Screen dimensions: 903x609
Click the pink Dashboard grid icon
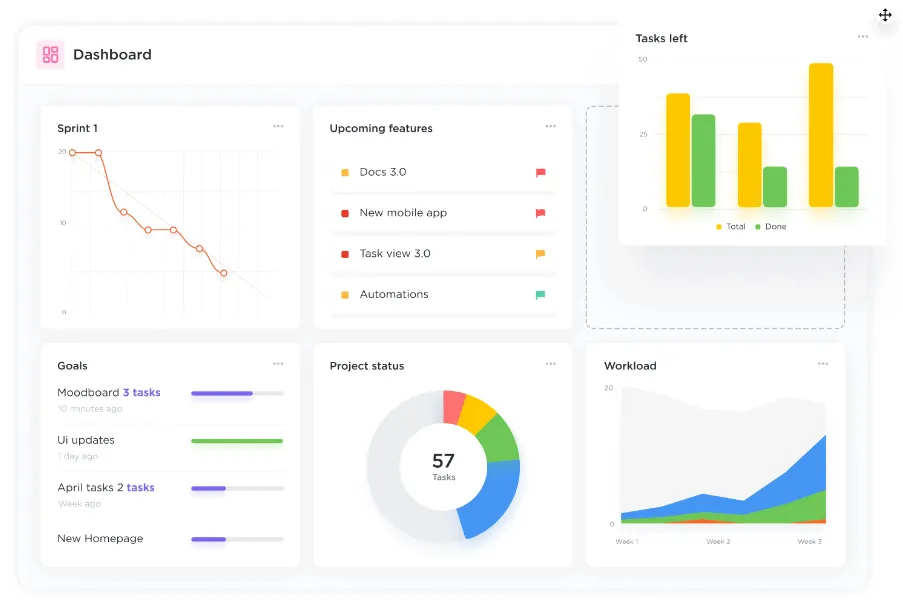(x=50, y=55)
